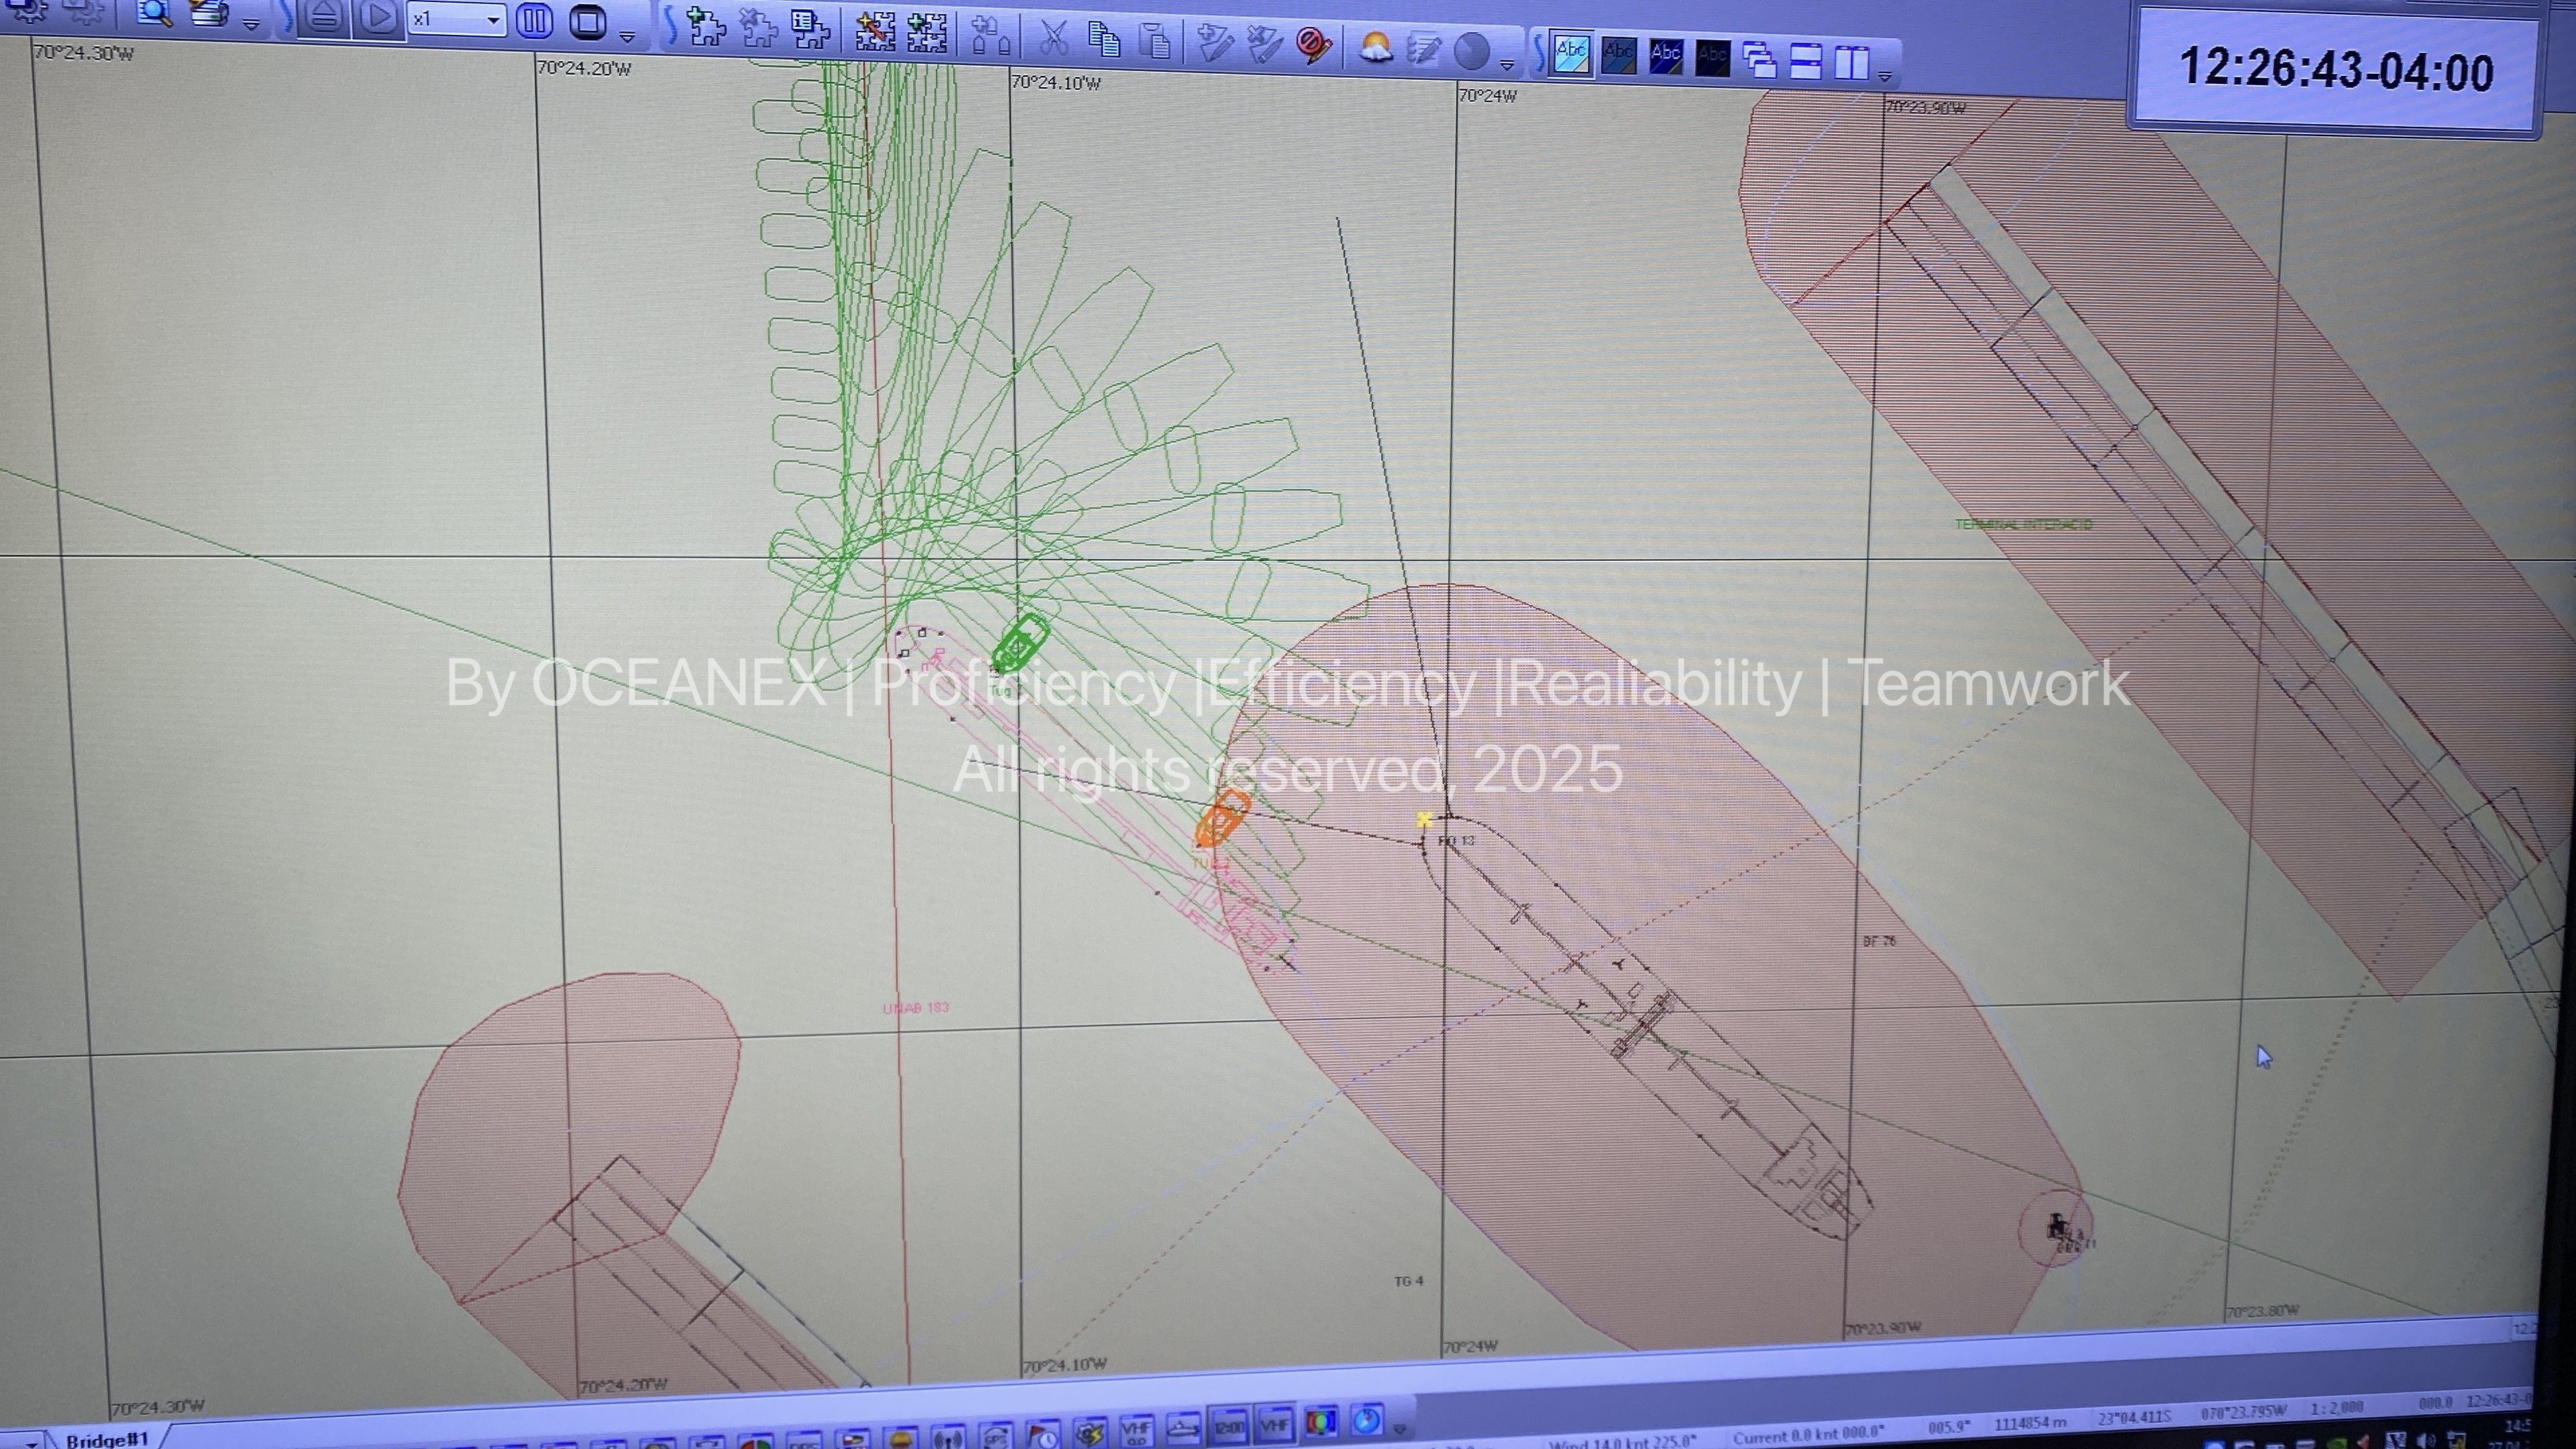
Task: Expand the bottom toolbar overflow arrow
Action: click(x=1399, y=1430)
